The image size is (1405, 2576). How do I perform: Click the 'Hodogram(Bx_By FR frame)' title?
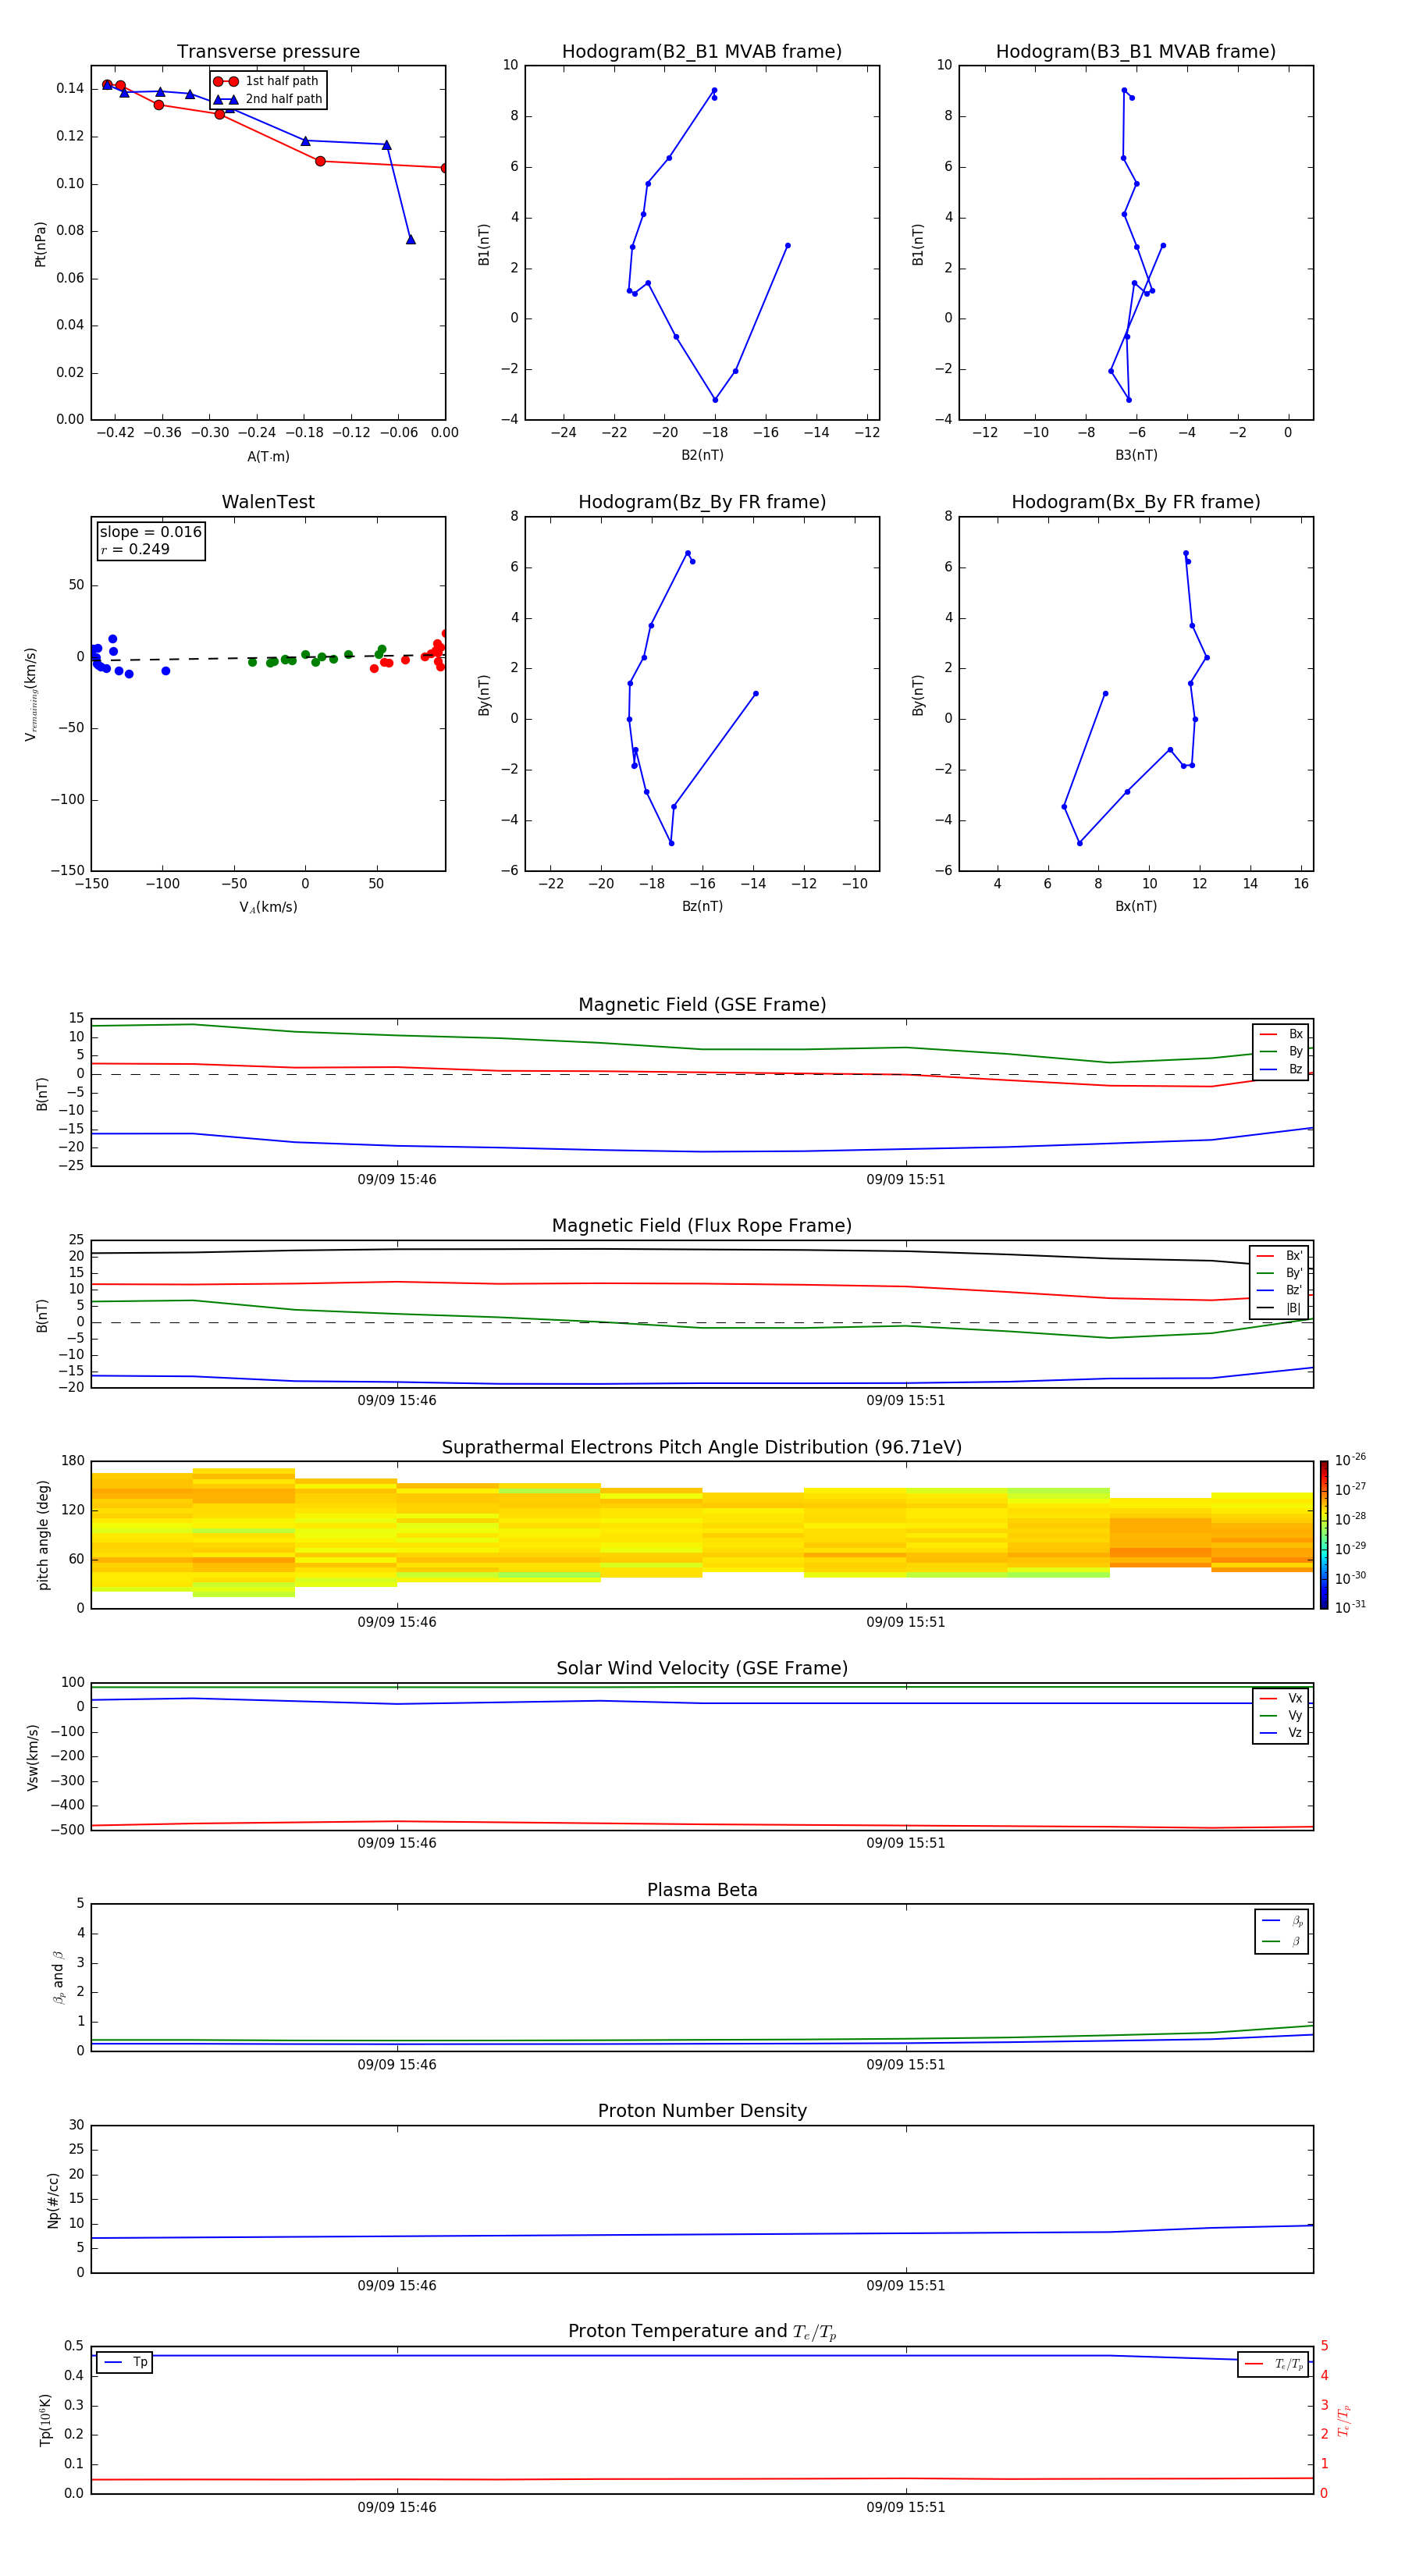tap(1136, 502)
